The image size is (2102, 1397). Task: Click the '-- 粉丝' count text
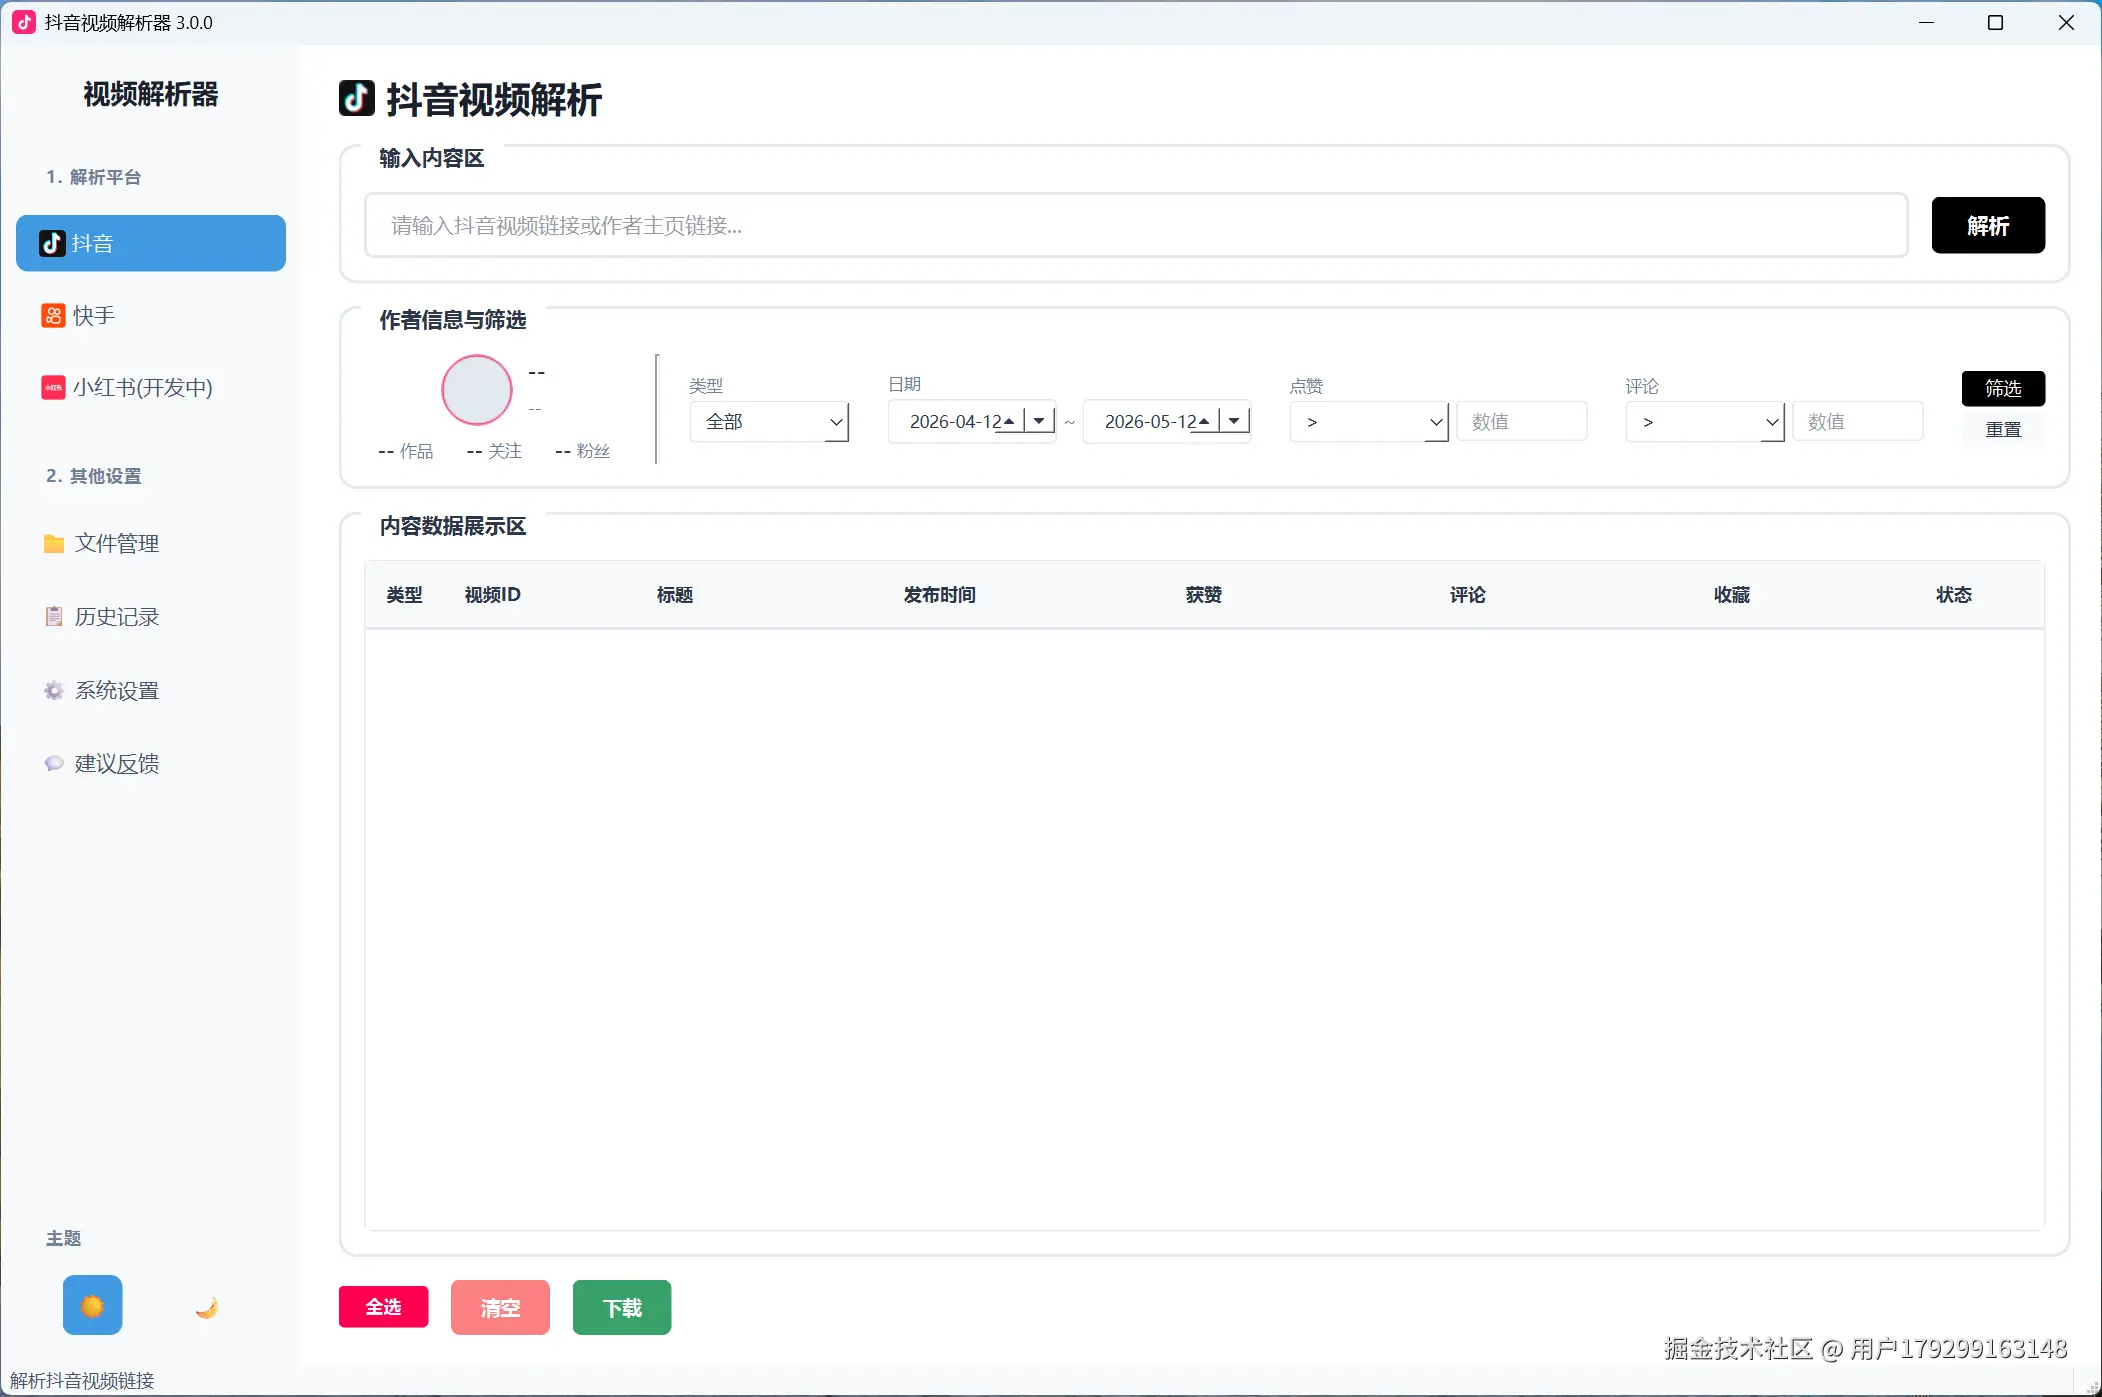click(583, 451)
